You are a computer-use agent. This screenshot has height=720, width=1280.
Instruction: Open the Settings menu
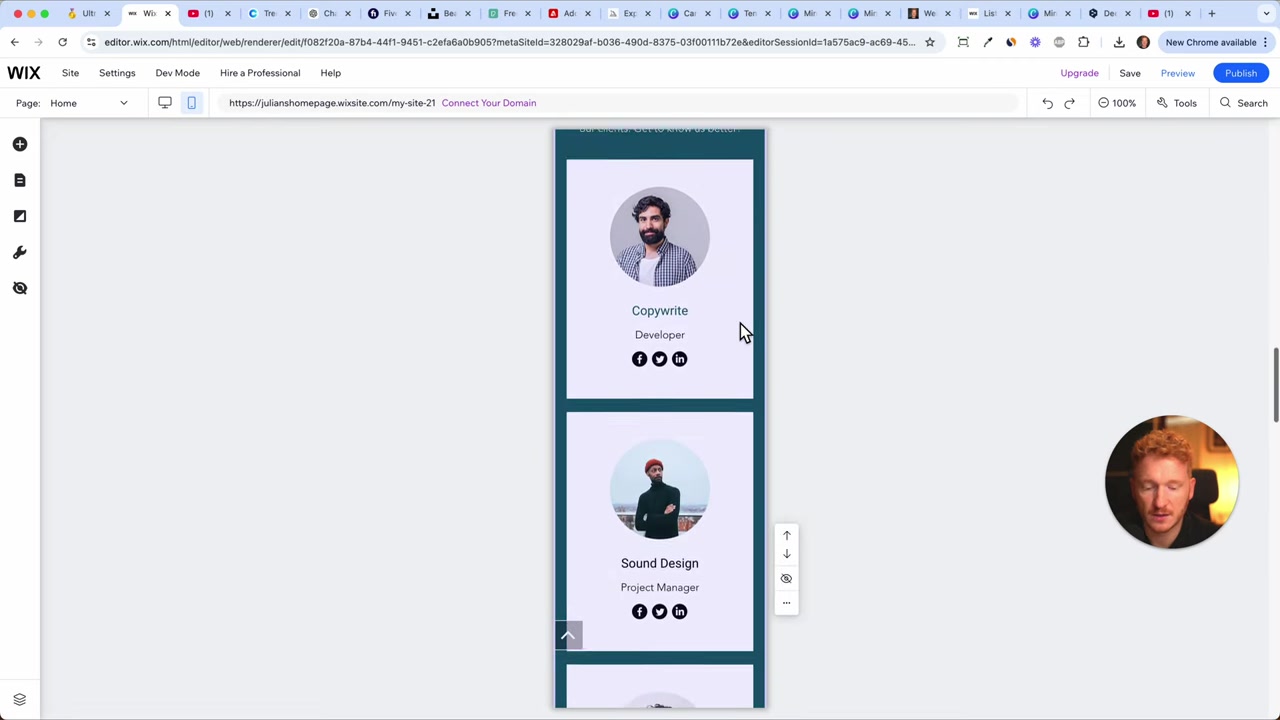(x=117, y=73)
